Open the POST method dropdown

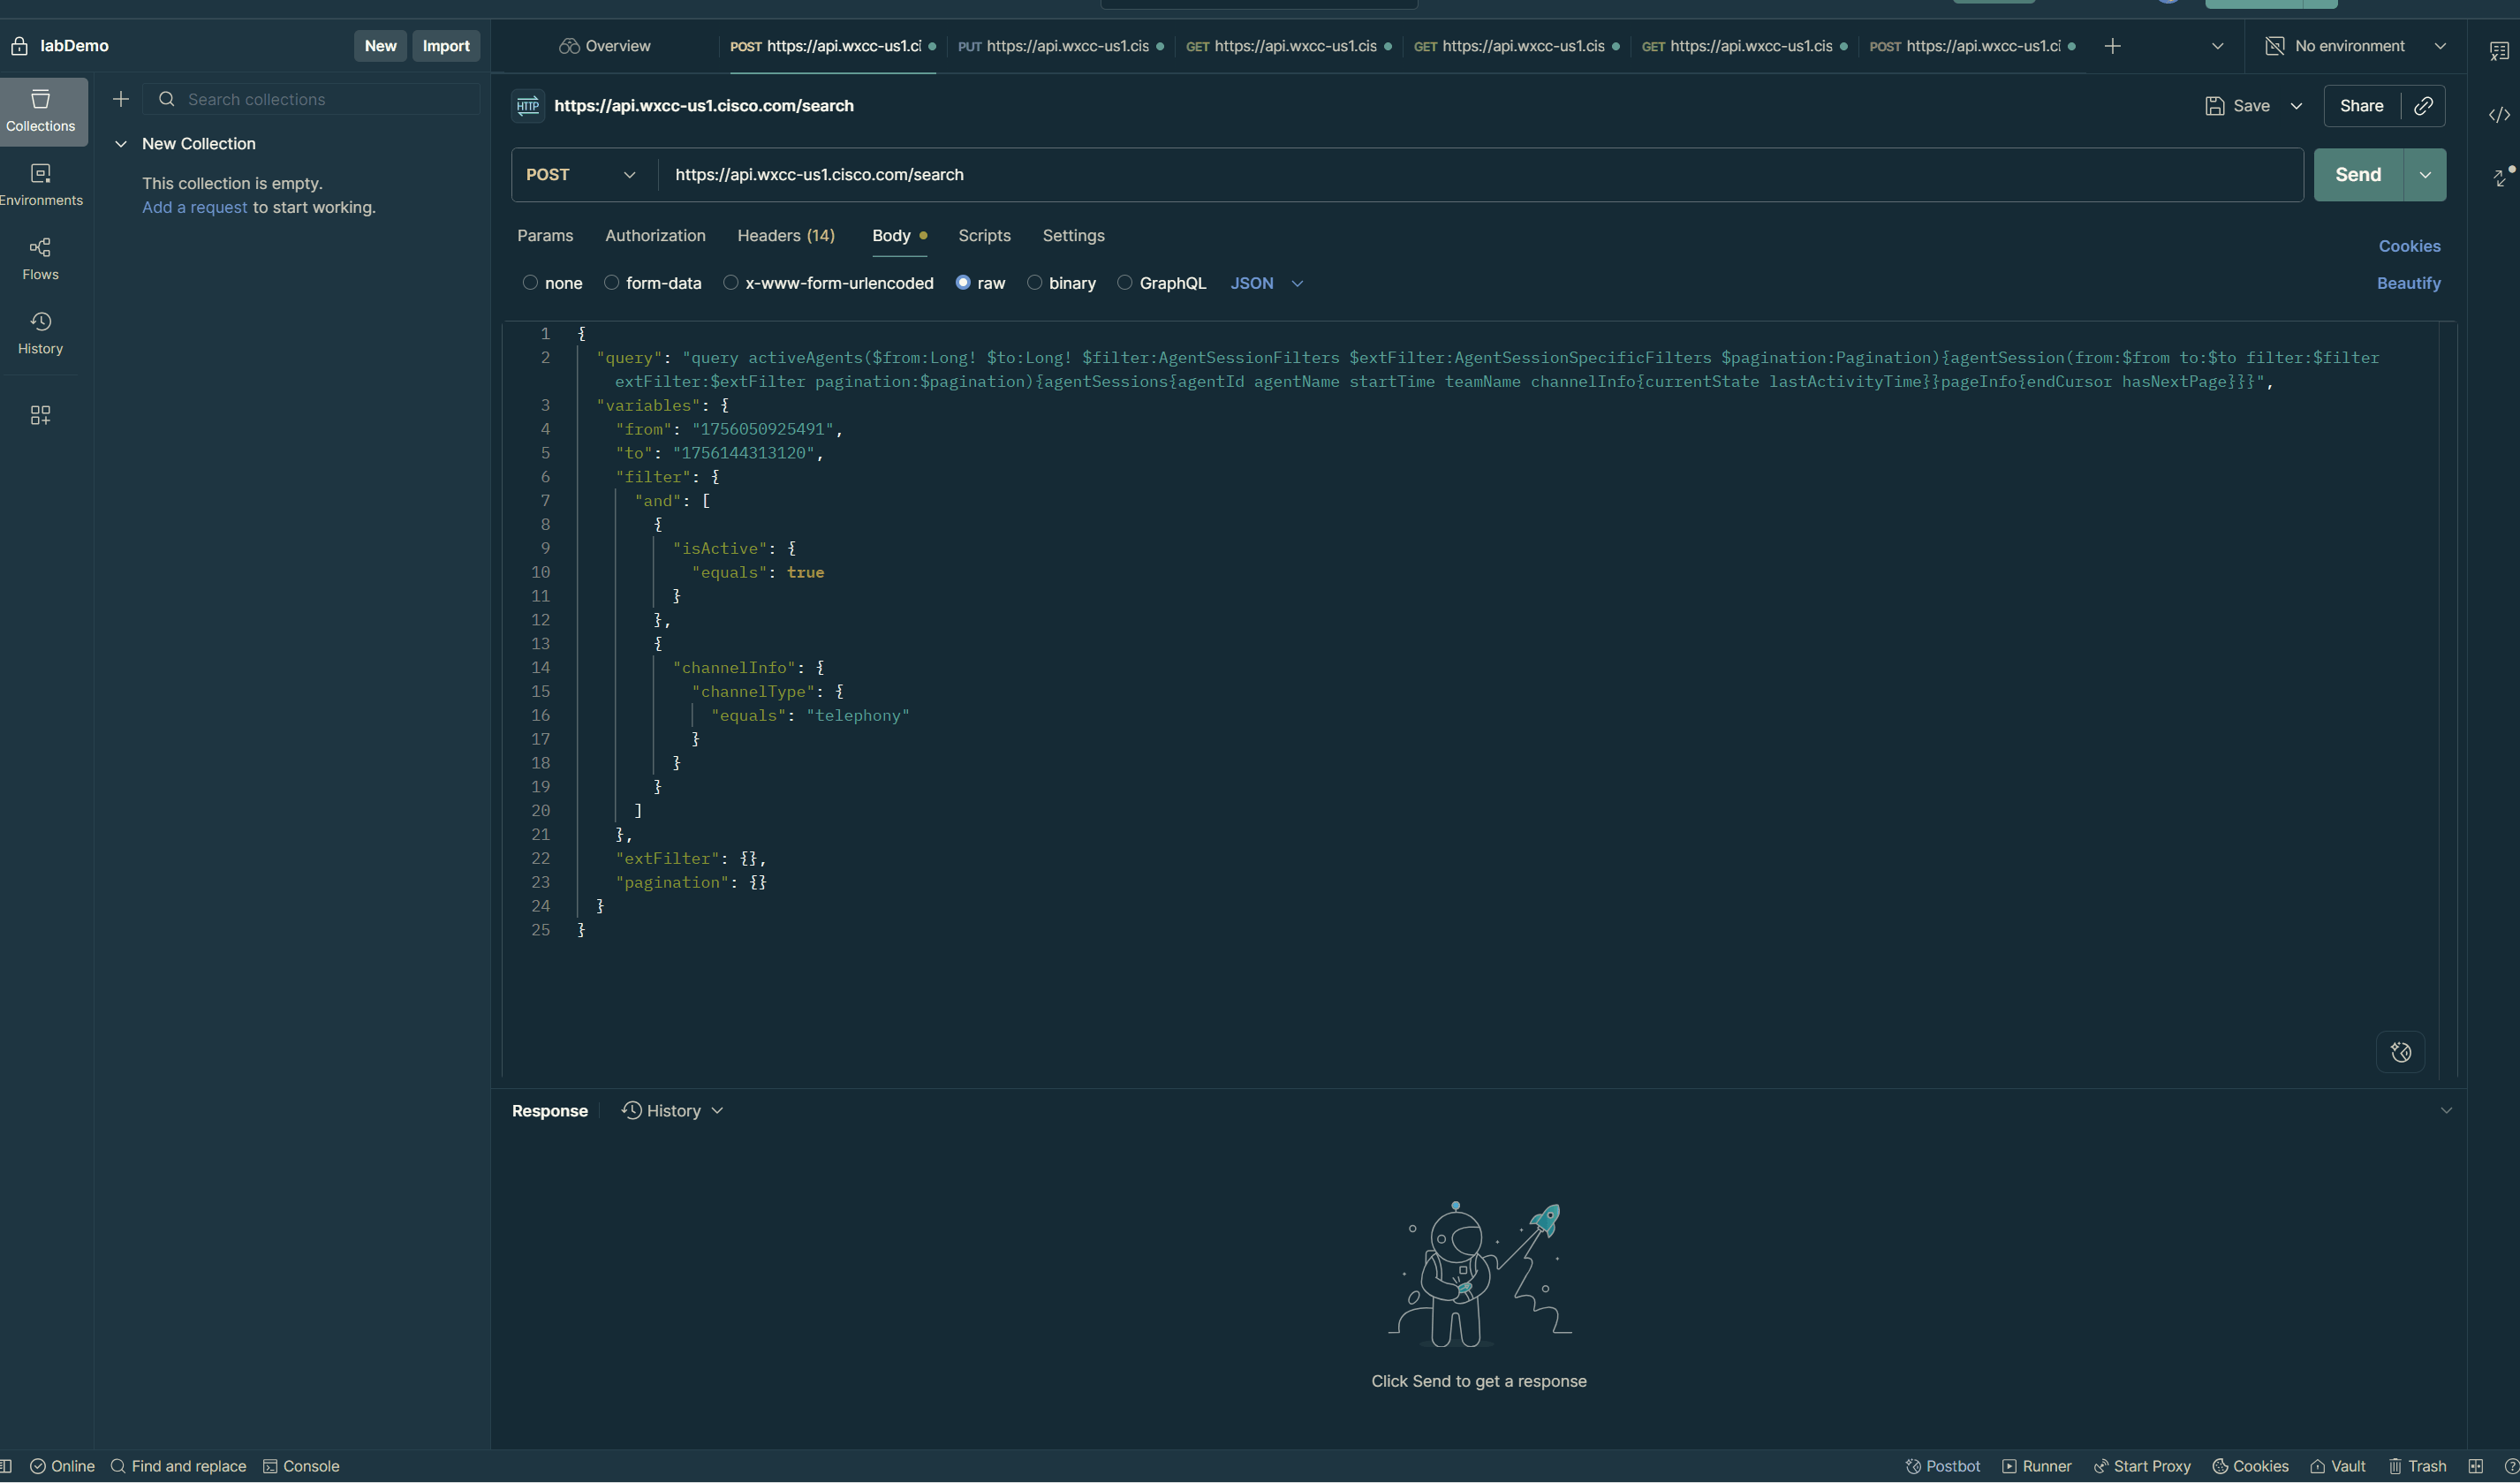point(581,175)
